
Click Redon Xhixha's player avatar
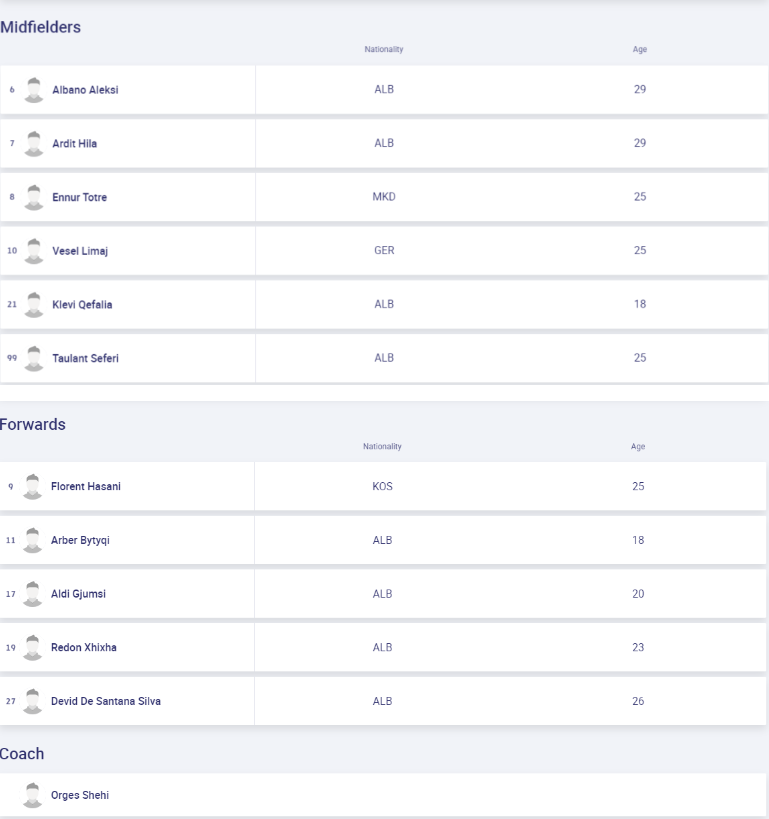click(x=33, y=647)
